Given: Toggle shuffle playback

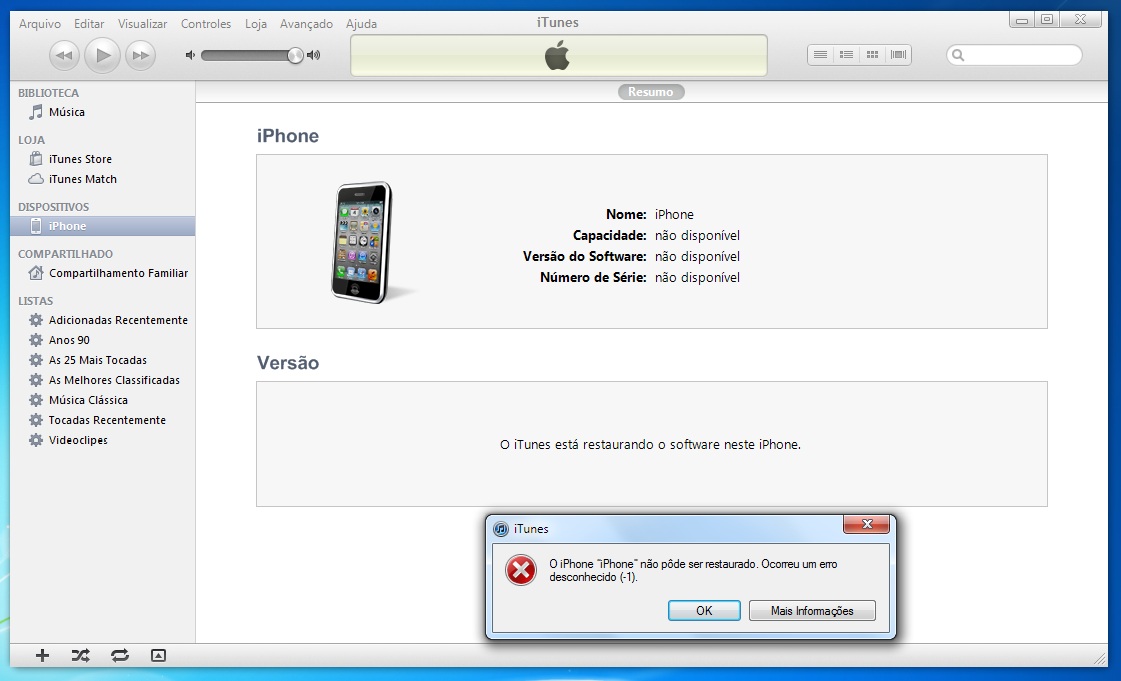Looking at the screenshot, I should (x=81, y=655).
